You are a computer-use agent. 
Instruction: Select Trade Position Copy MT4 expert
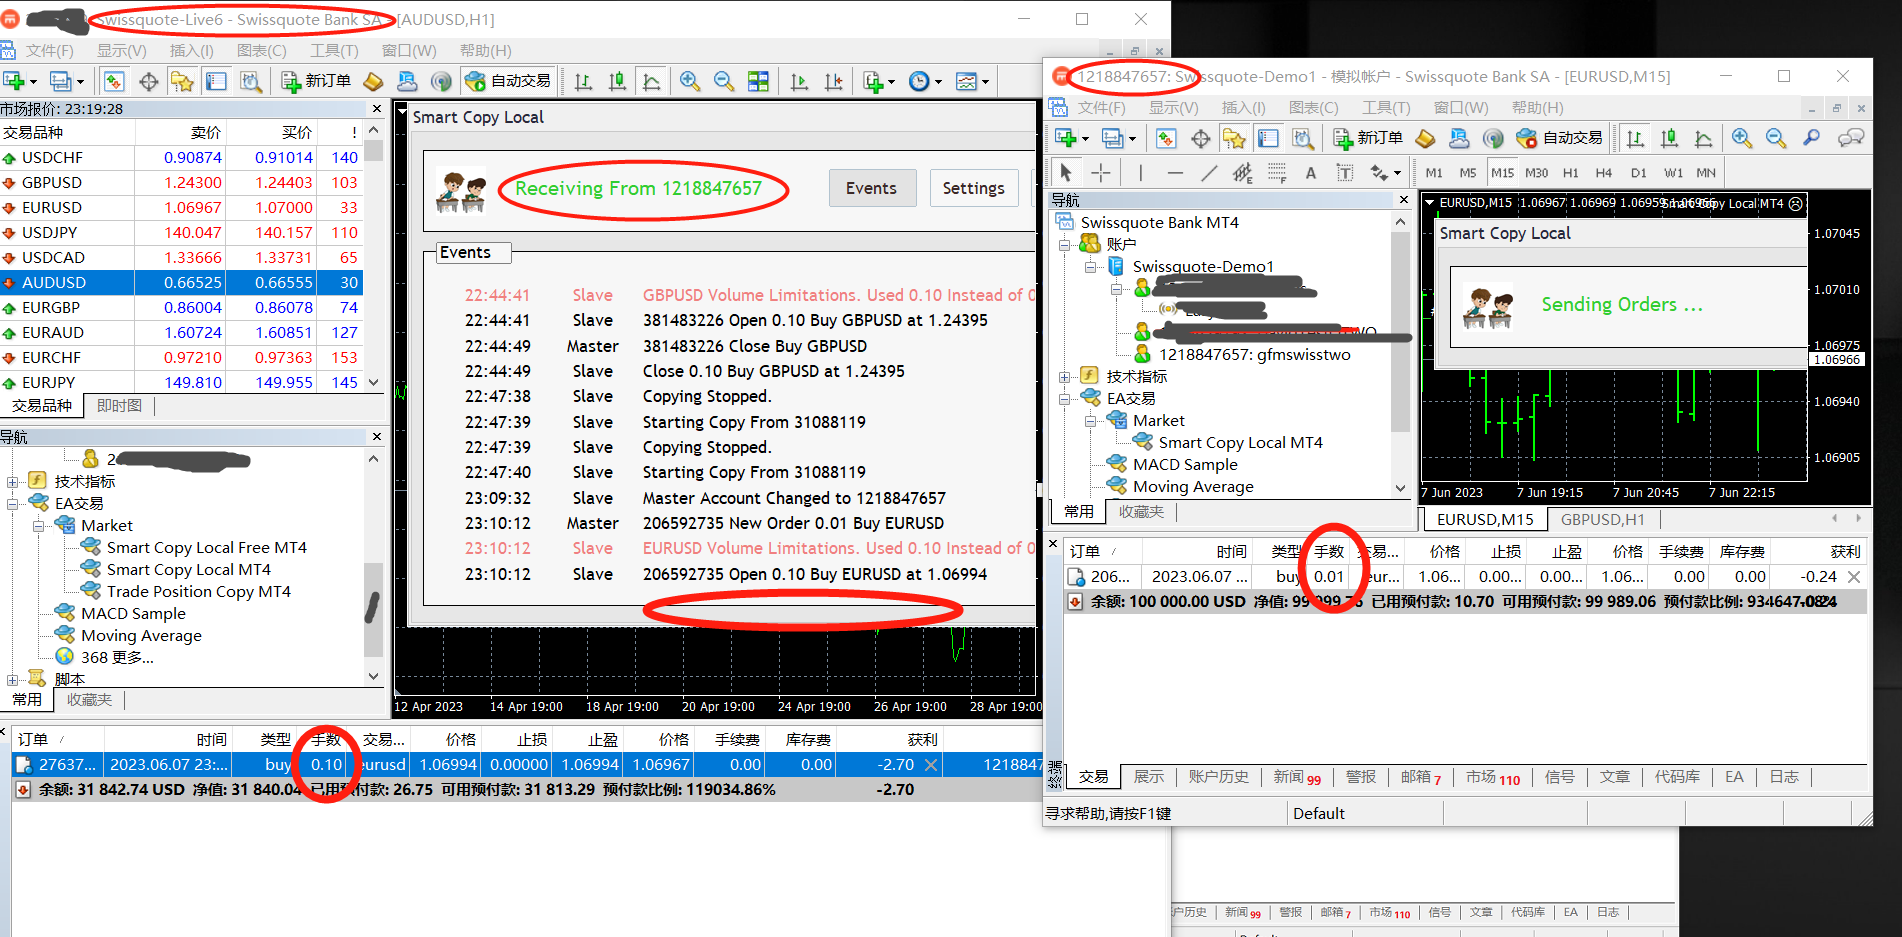pos(199,592)
